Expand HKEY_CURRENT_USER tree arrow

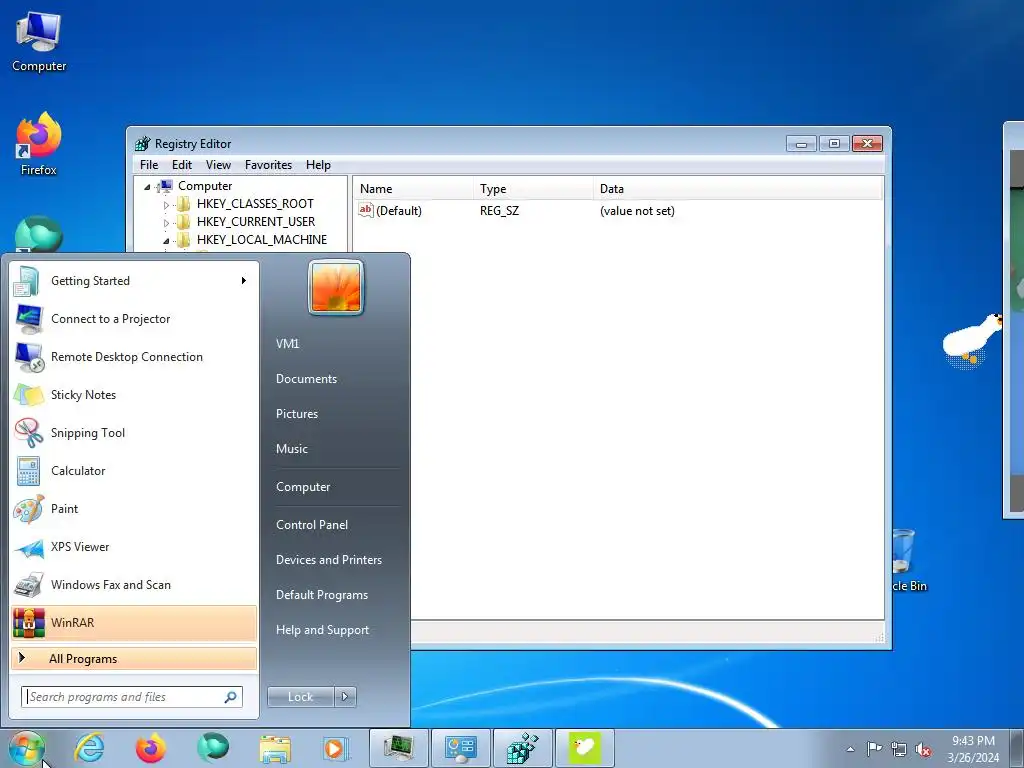[167, 223]
